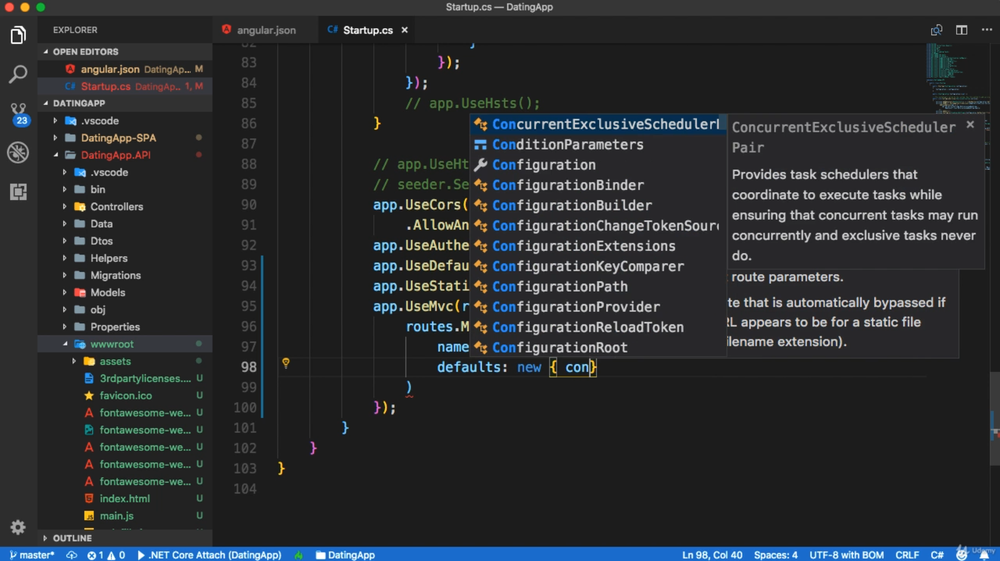
Task: Click the lightbulb code action on line 98
Action: pos(286,363)
